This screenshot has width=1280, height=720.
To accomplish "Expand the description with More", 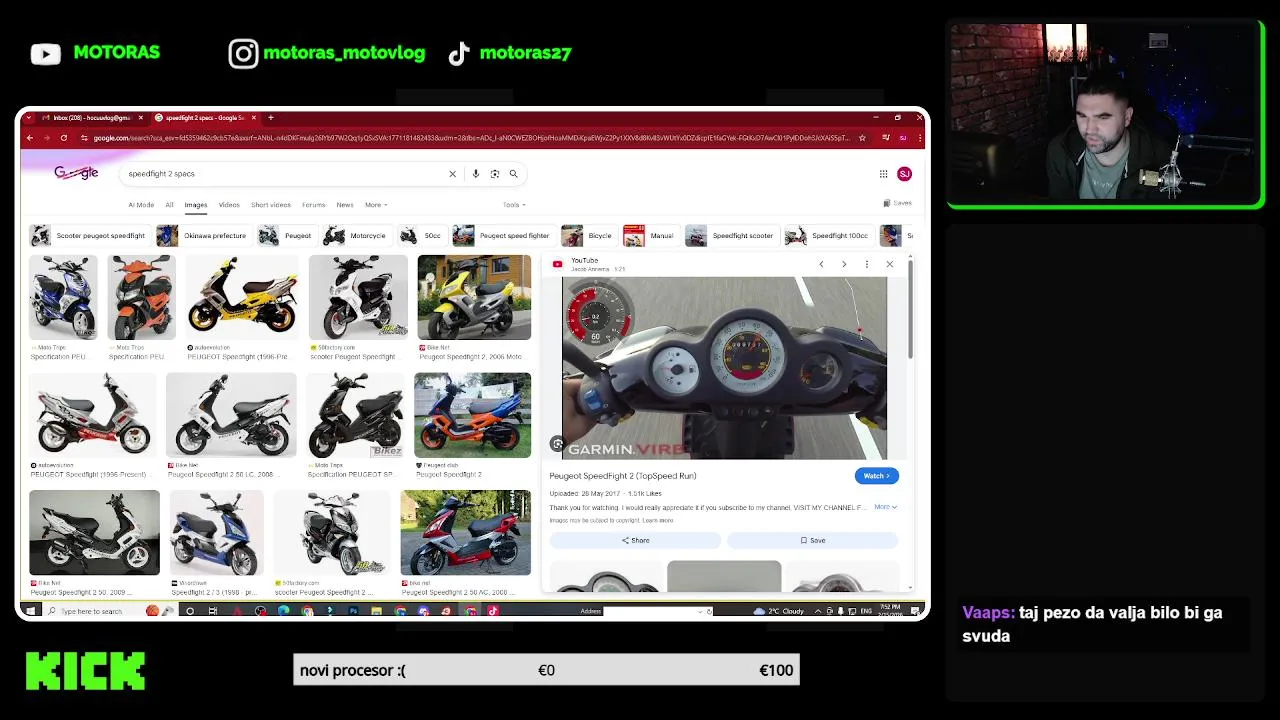I will 885,507.
